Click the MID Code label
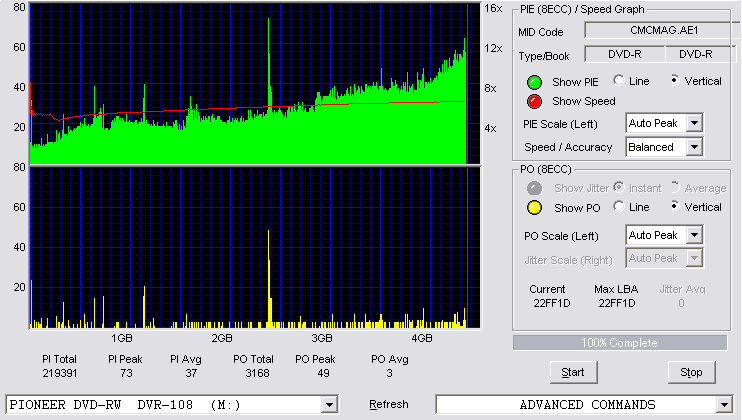742x420 pixels. pos(541,32)
